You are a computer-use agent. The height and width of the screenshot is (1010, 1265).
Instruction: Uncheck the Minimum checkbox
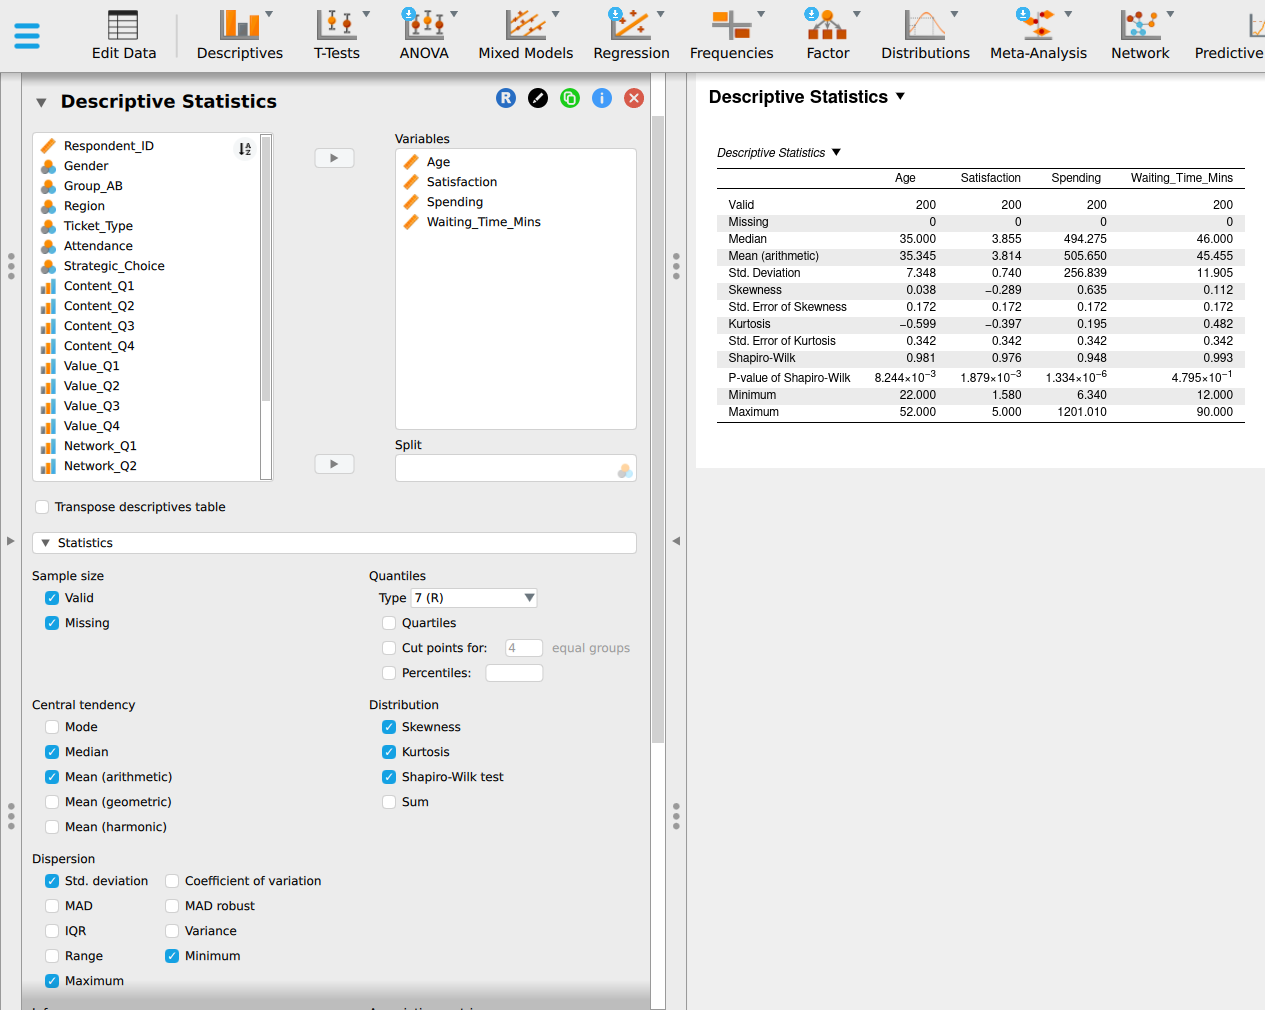pyautogui.click(x=172, y=956)
